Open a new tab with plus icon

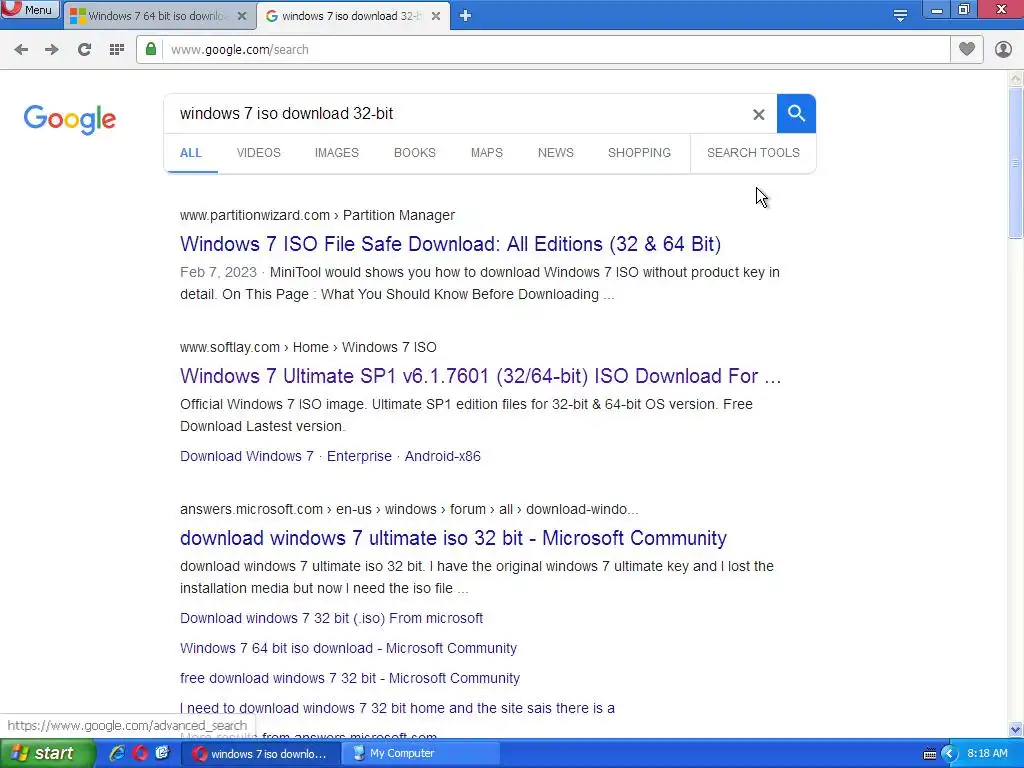tap(465, 16)
